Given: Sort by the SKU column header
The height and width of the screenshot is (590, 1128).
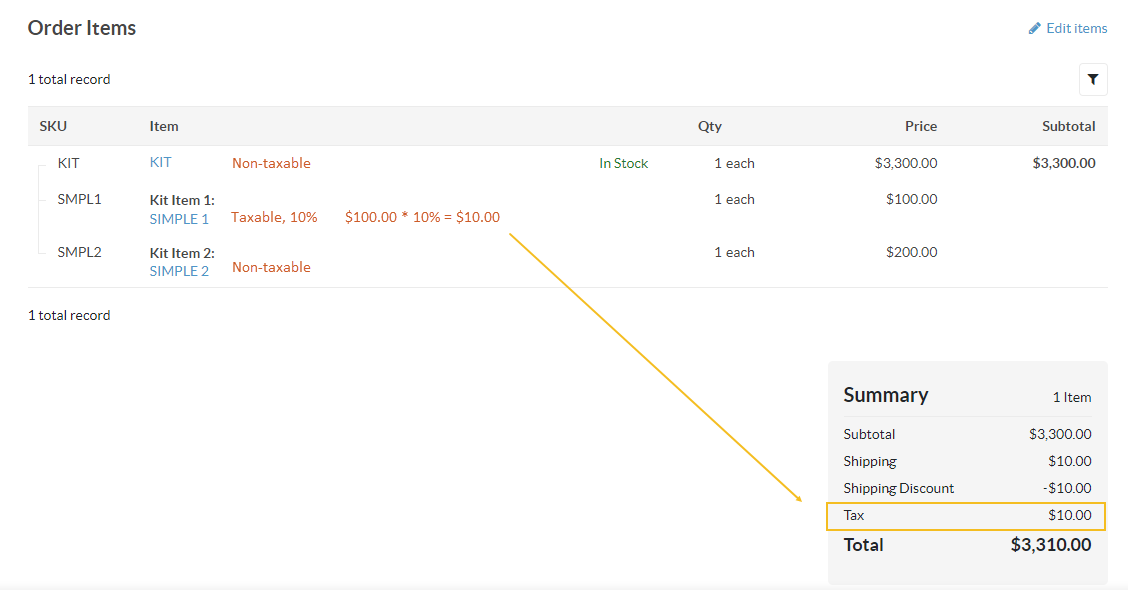Looking at the screenshot, I should click(53, 126).
